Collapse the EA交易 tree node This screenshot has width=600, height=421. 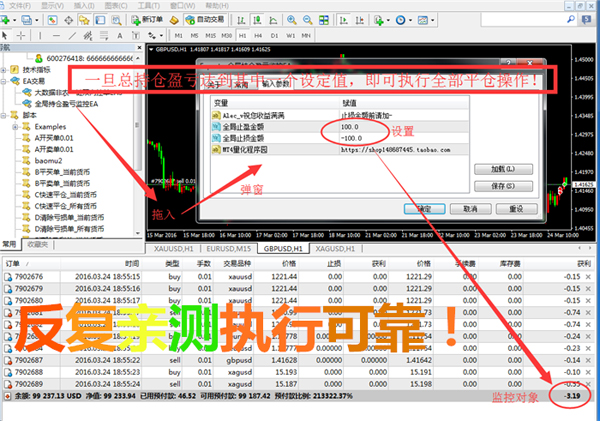click(x=3, y=81)
